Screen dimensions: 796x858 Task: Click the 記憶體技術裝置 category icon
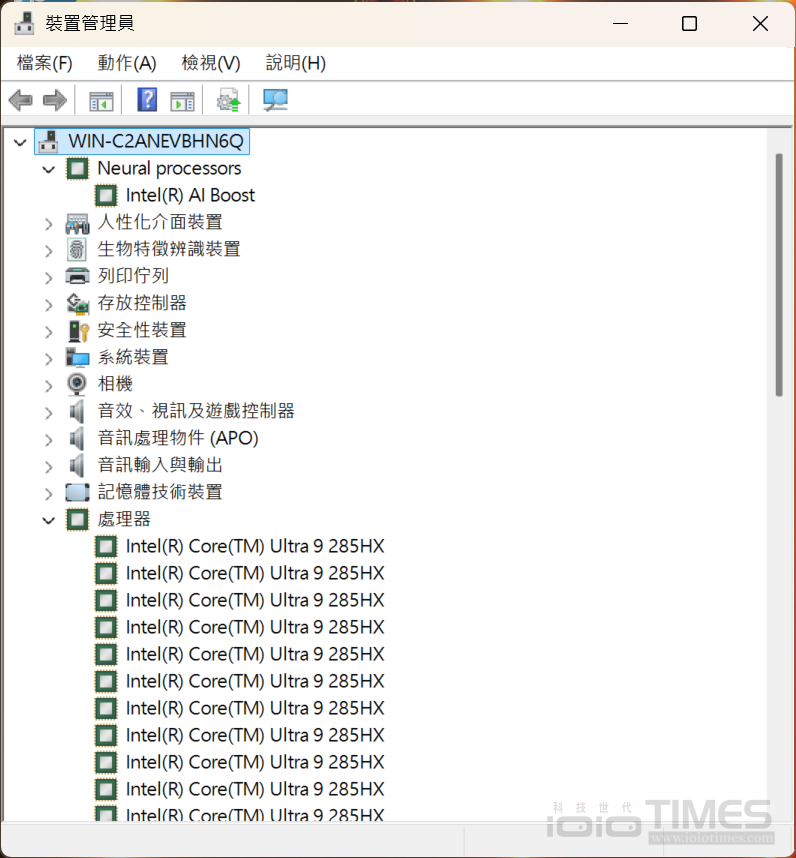click(x=77, y=492)
